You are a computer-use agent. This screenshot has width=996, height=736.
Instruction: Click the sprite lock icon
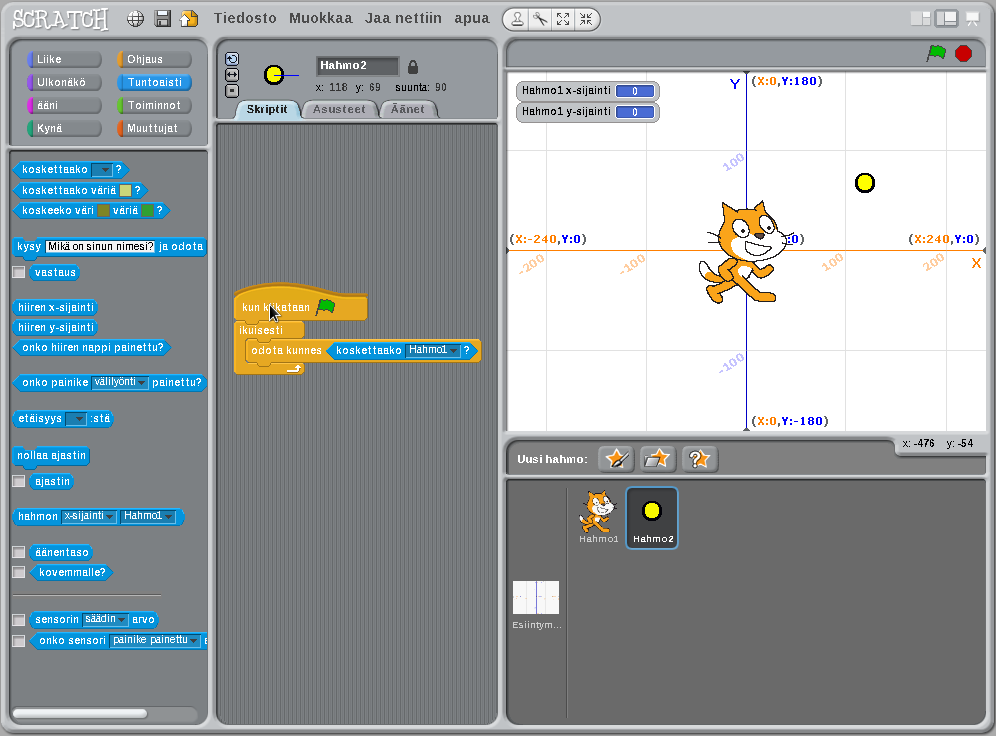click(x=413, y=66)
